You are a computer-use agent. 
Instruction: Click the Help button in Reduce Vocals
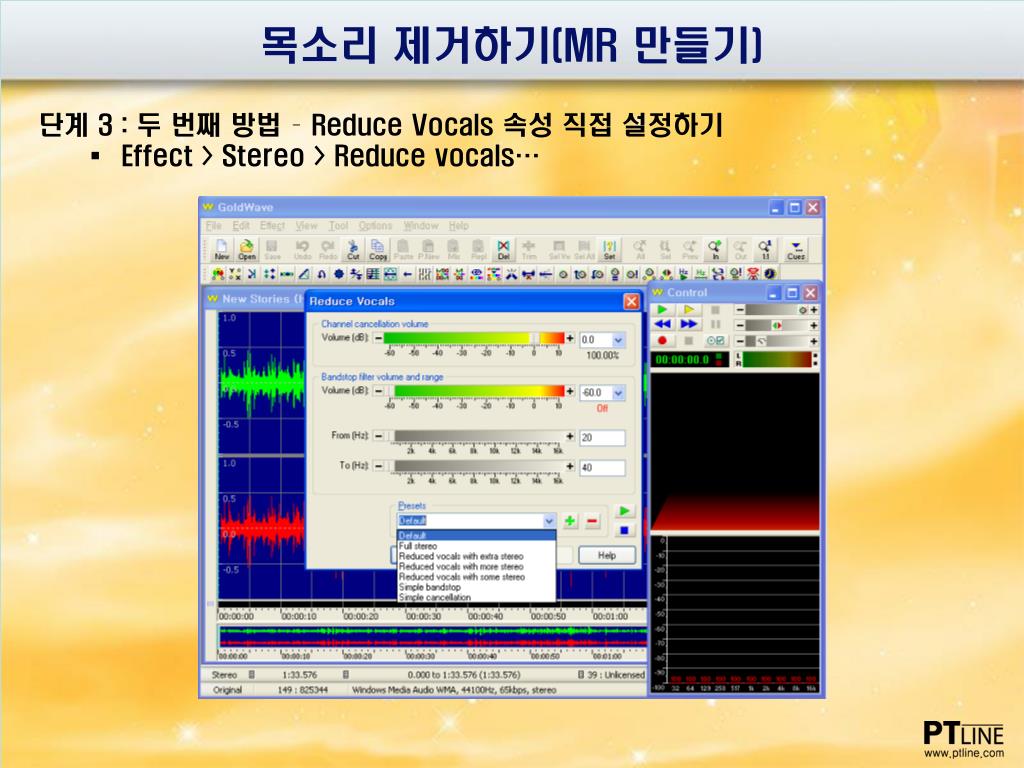[607, 555]
